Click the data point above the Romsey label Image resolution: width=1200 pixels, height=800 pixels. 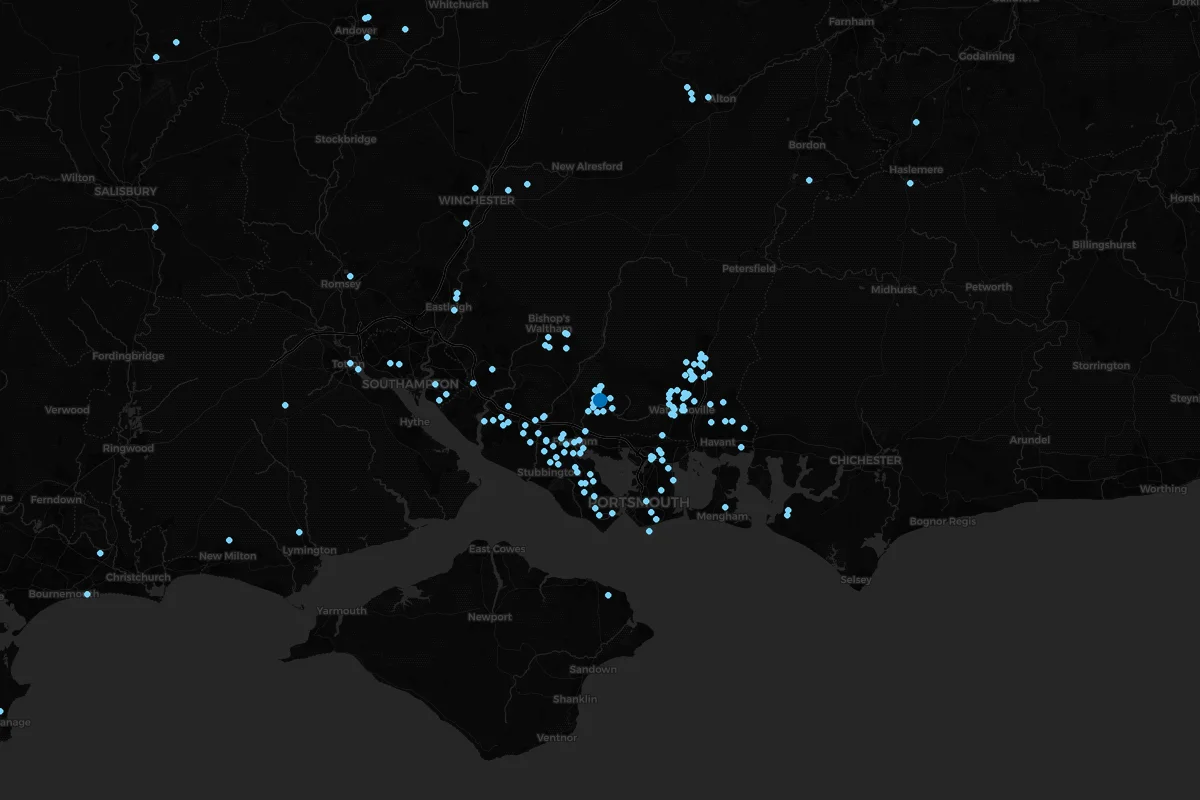click(350, 276)
